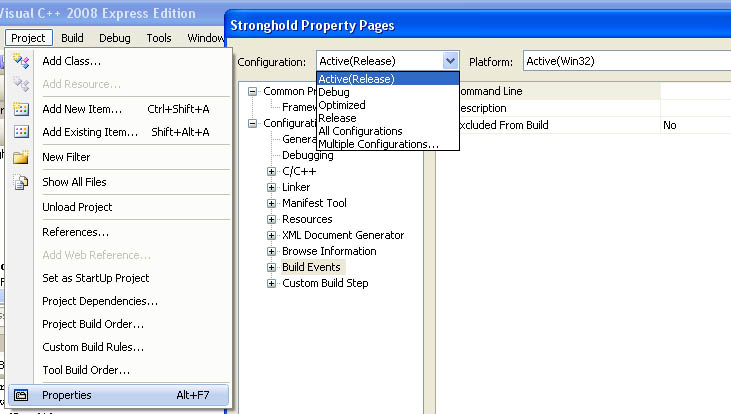
Task: Select Debugging in property tree
Action: 308,155
